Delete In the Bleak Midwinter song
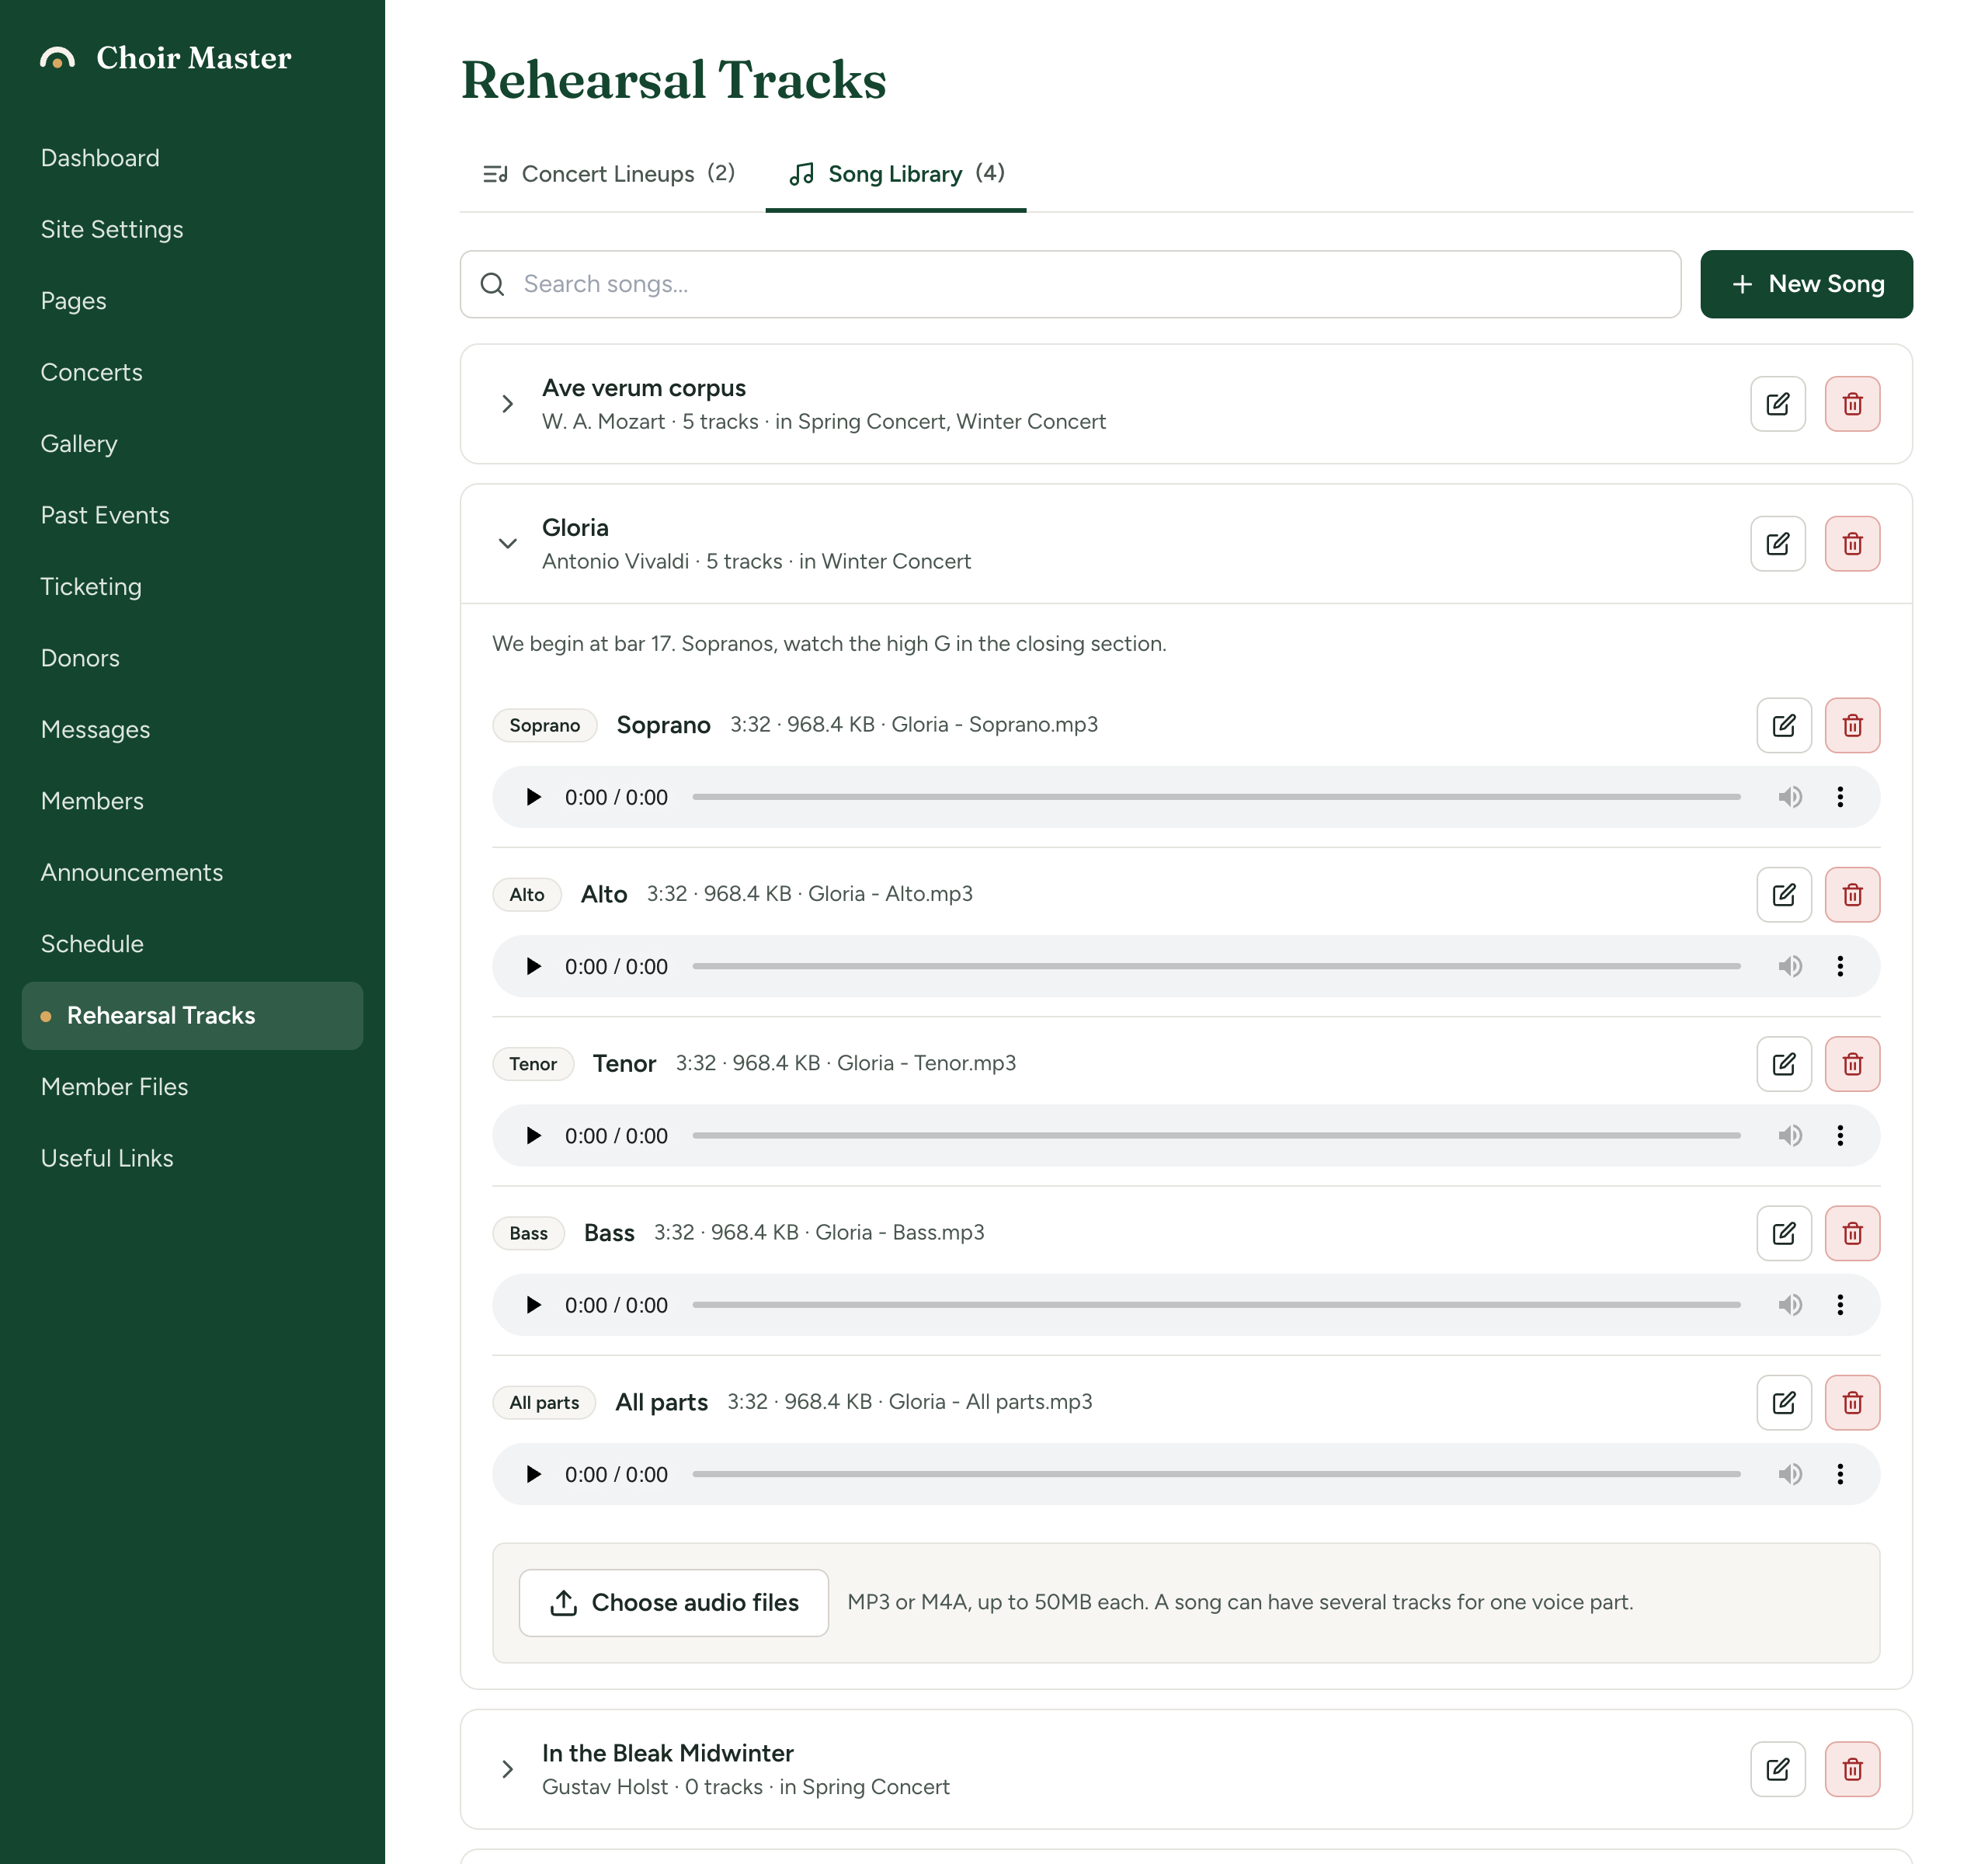The width and height of the screenshot is (1988, 1864). [1852, 1769]
